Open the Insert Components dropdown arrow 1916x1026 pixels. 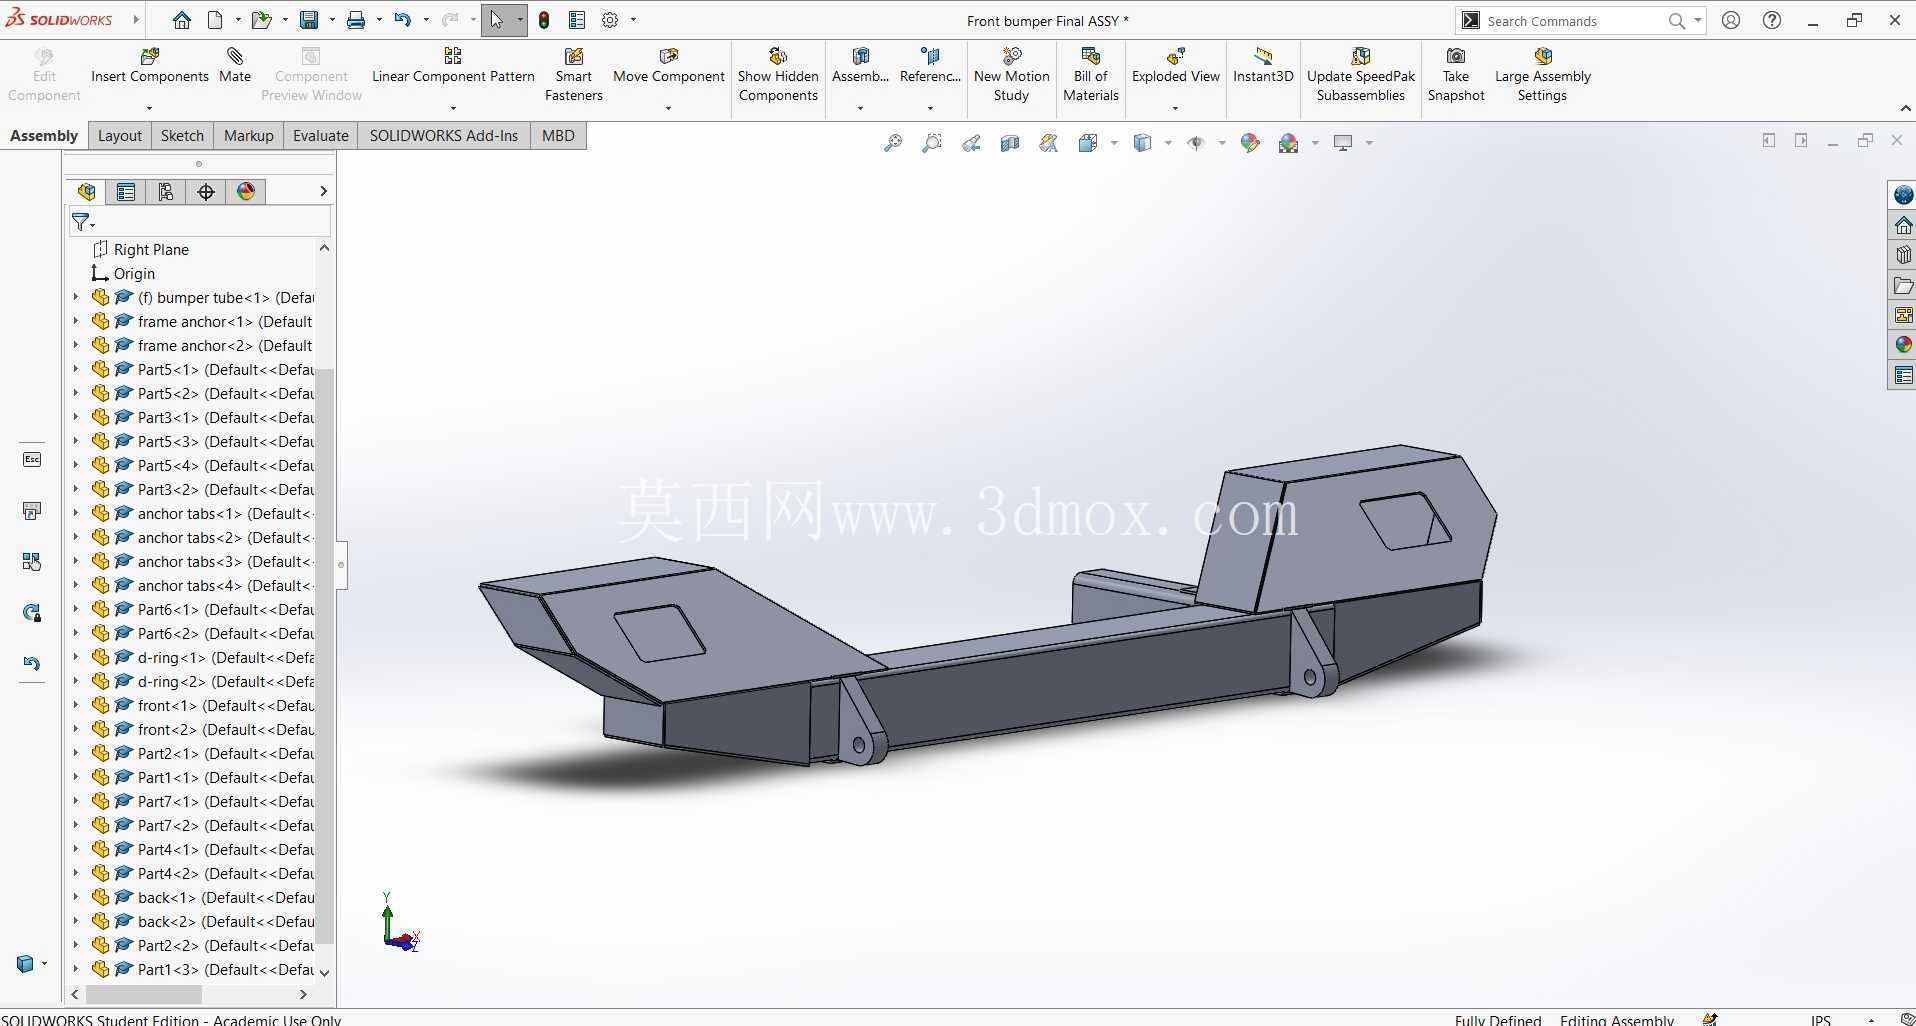coord(149,108)
